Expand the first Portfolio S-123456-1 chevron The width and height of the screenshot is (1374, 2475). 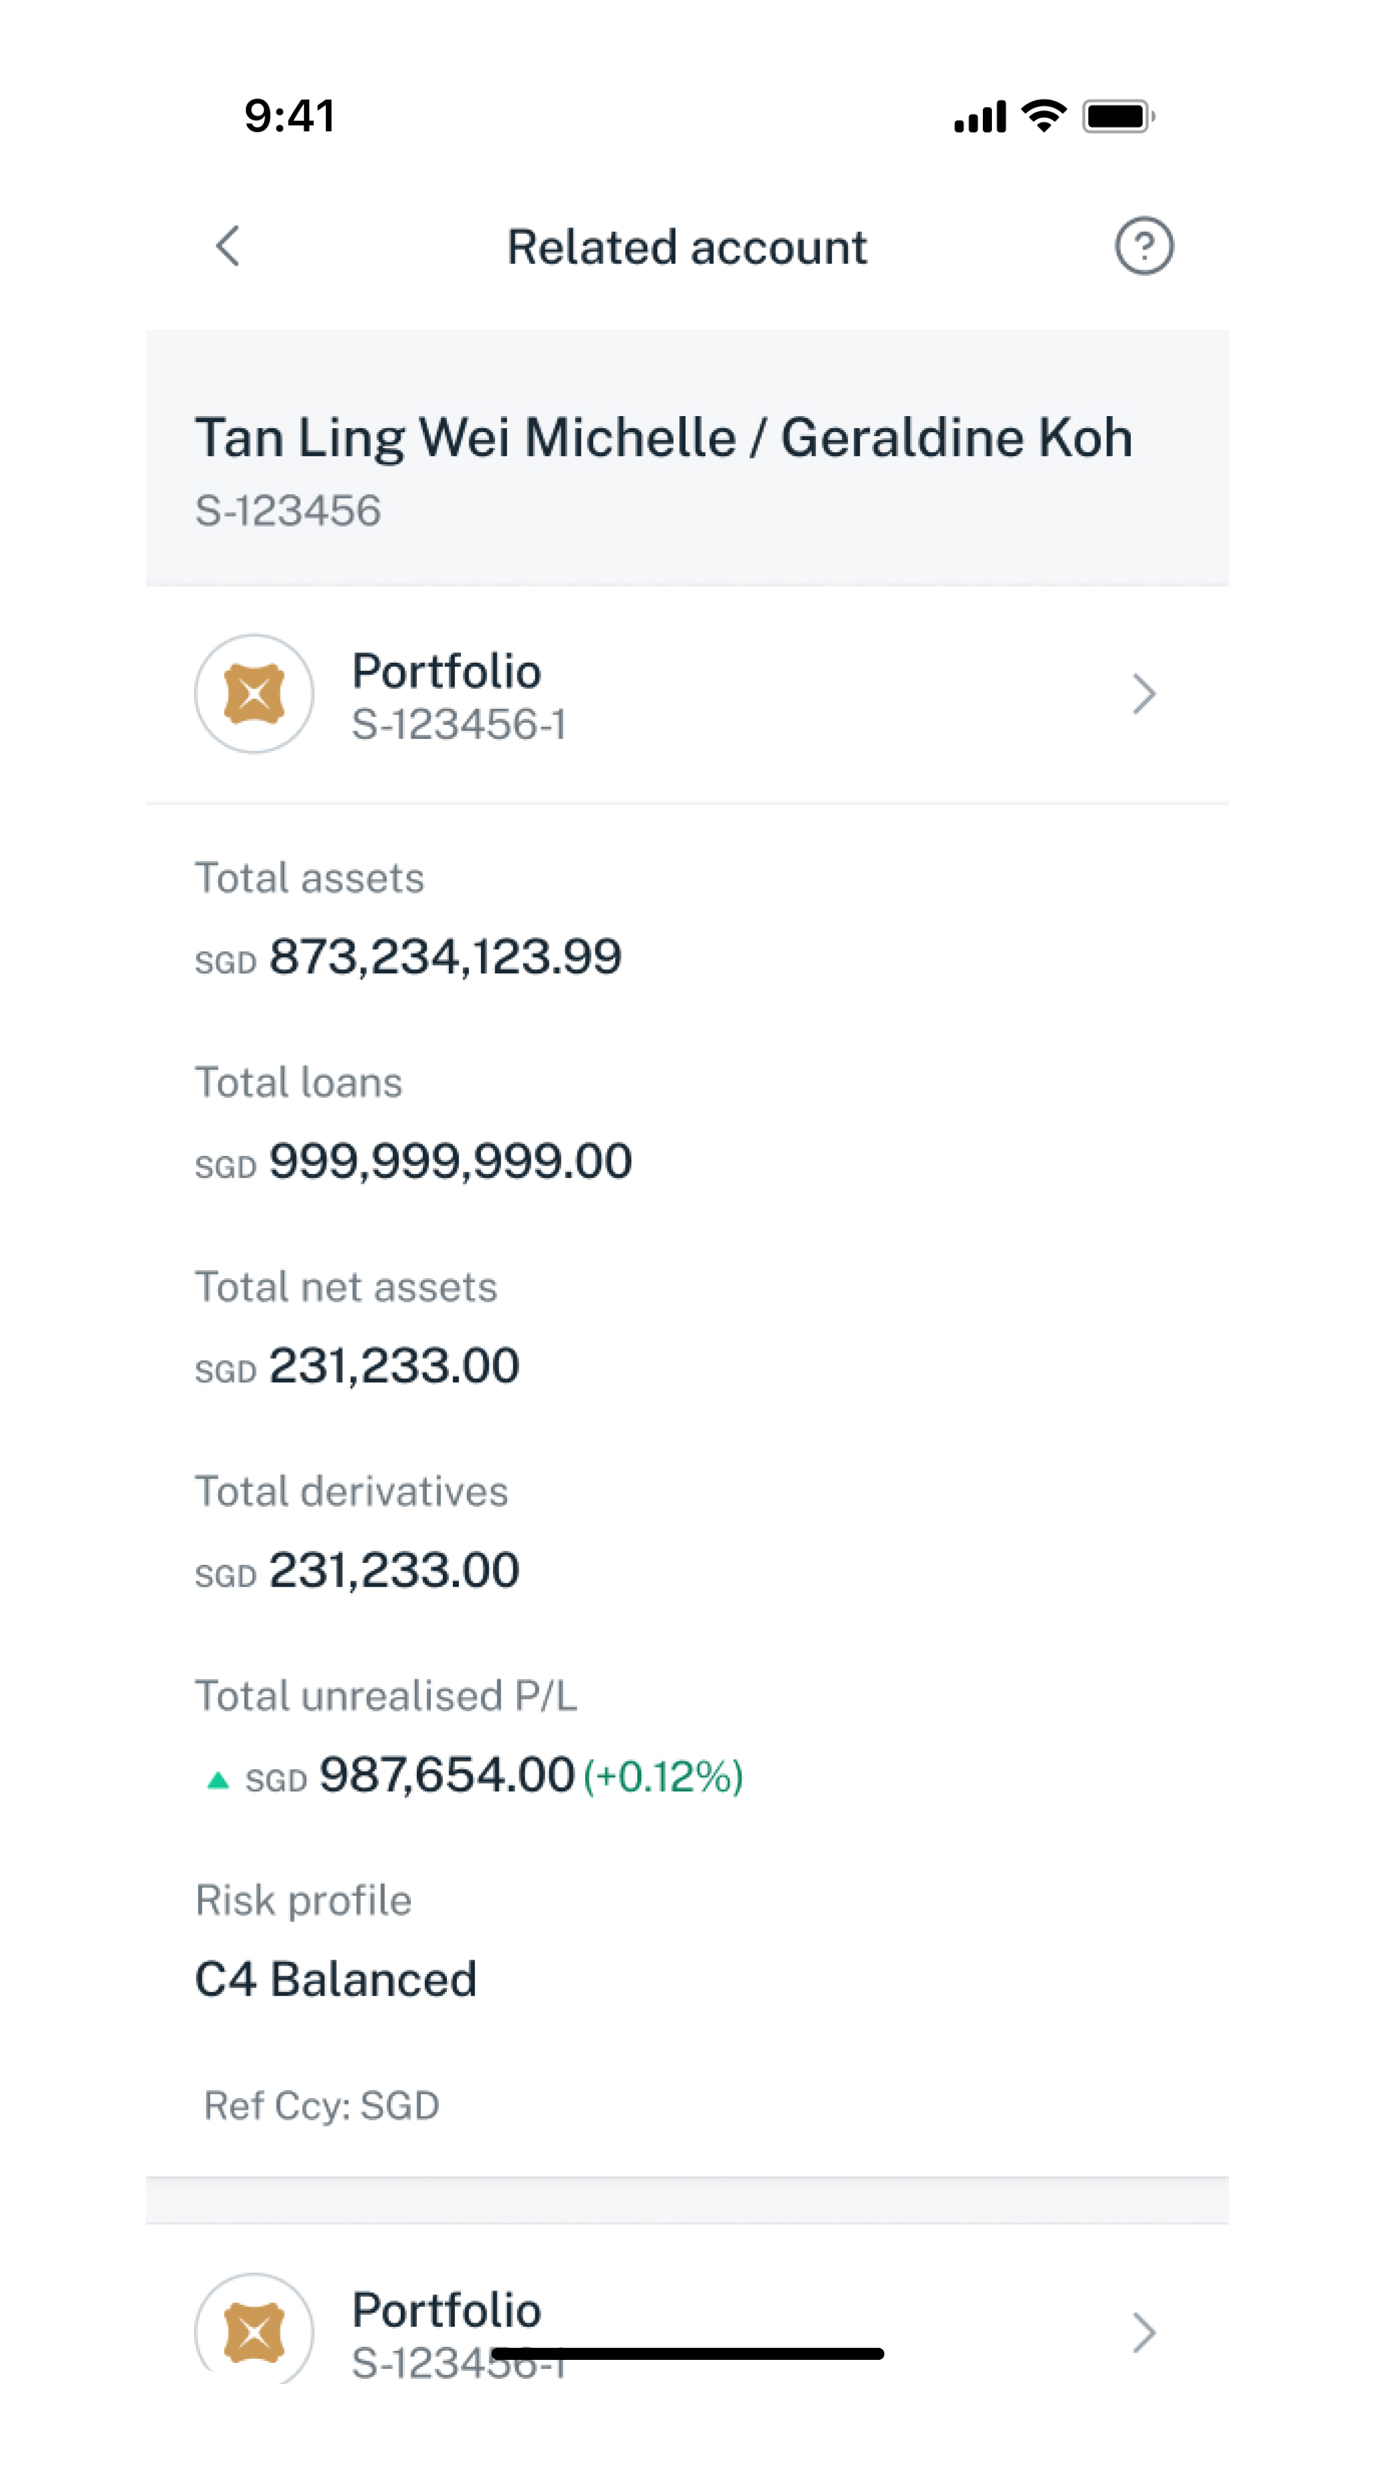pyautogui.click(x=1143, y=694)
